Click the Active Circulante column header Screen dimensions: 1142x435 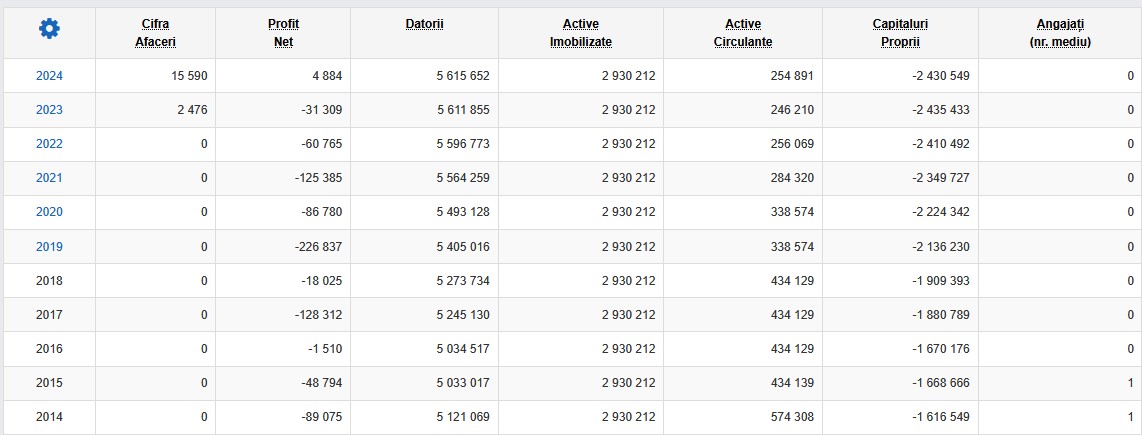[743, 33]
